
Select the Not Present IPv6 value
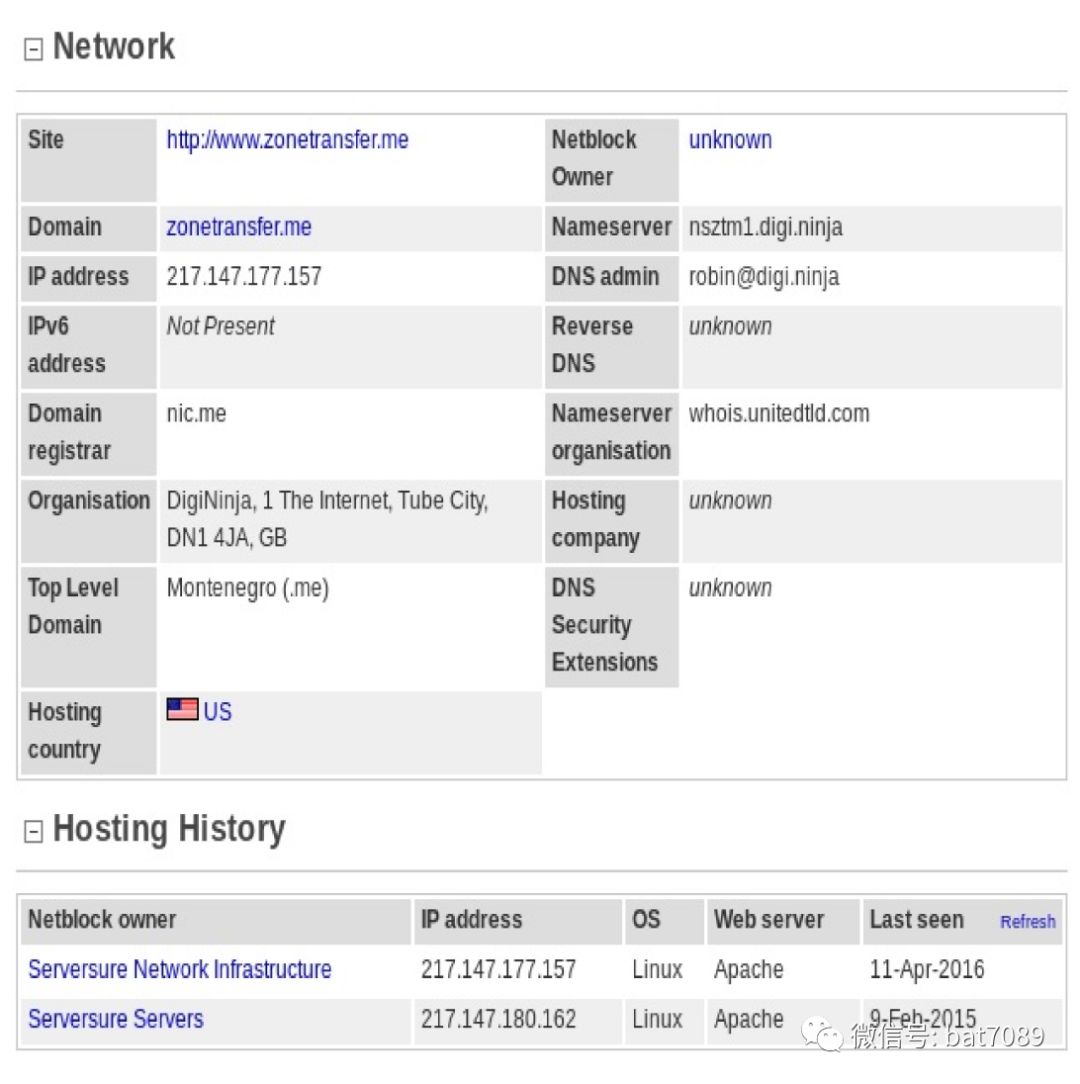(221, 326)
